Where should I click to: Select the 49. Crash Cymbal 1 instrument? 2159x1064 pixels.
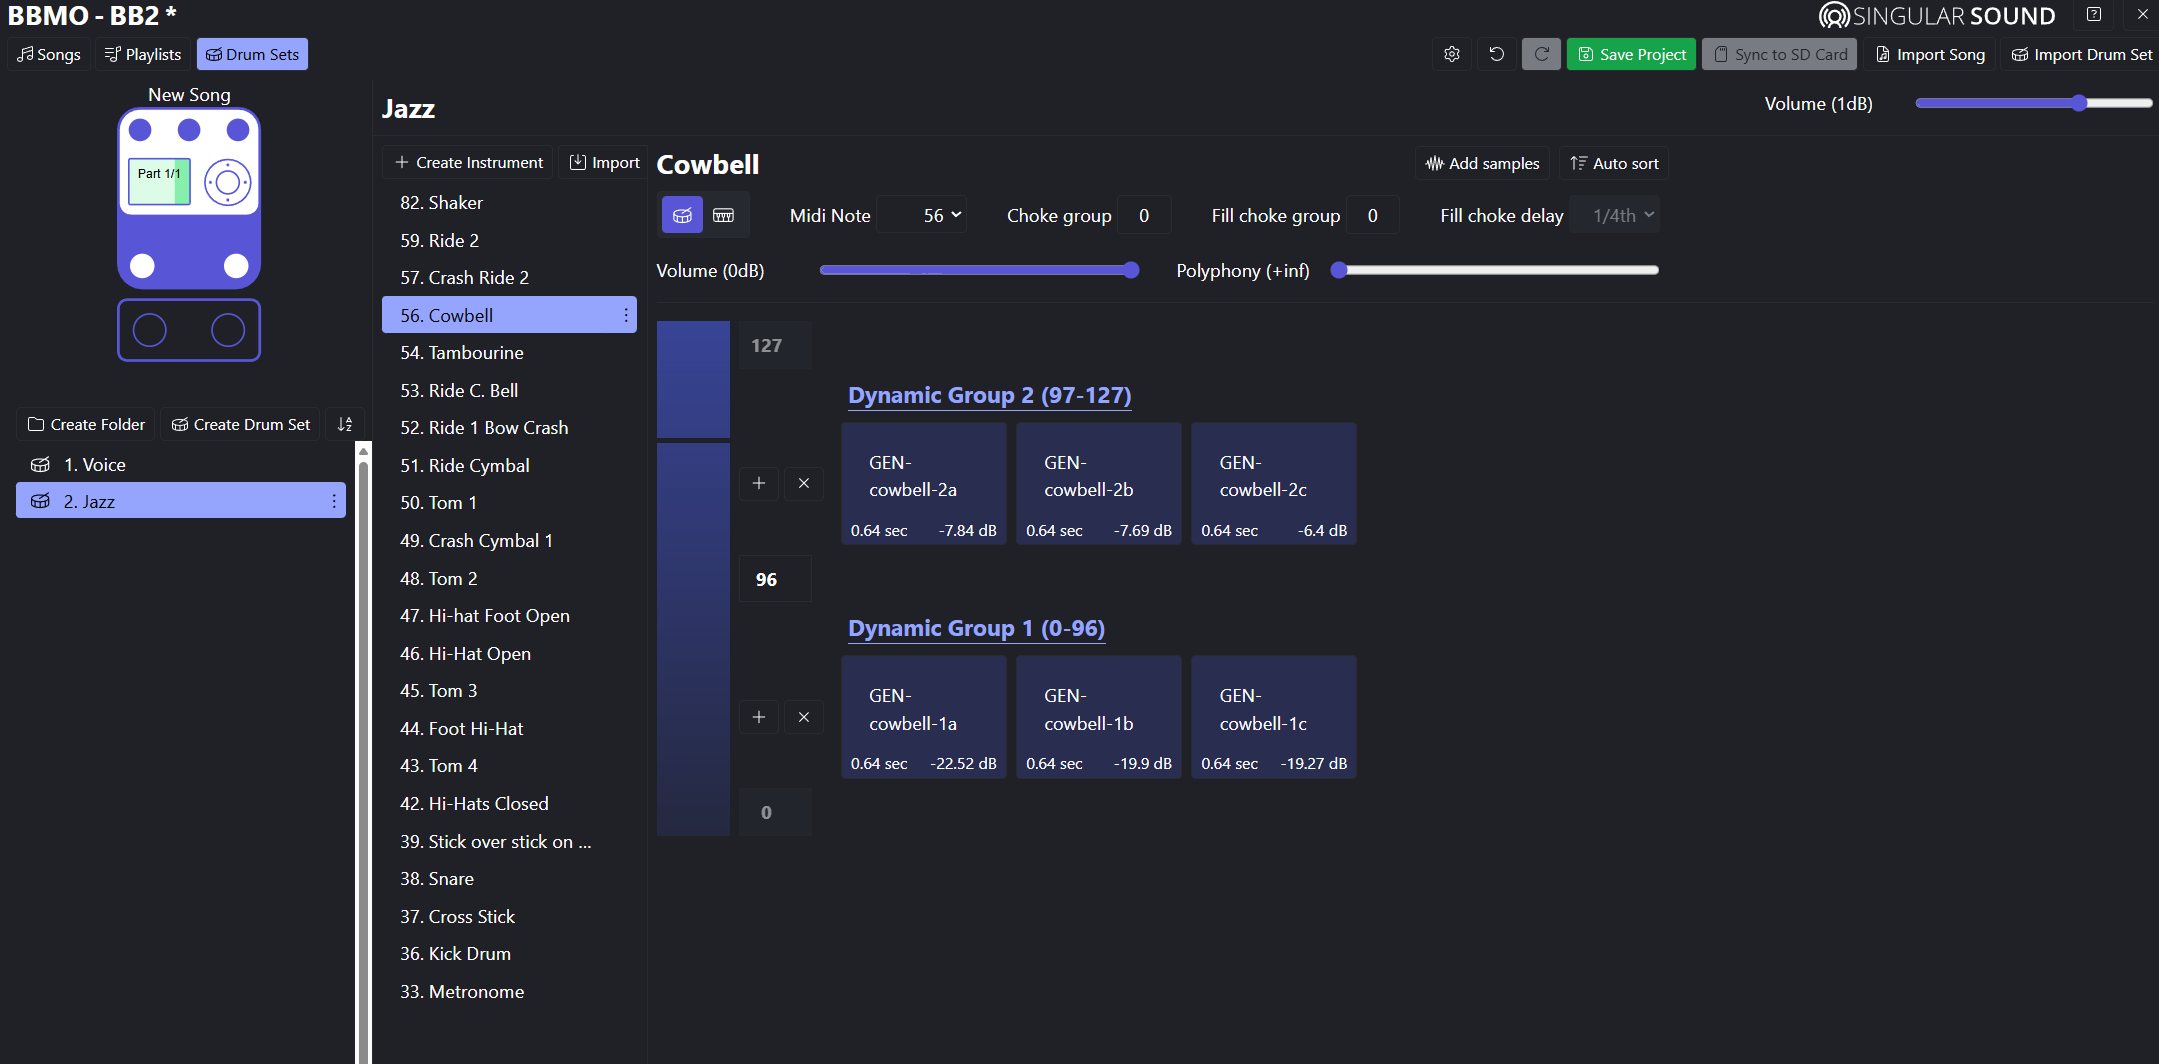509,540
